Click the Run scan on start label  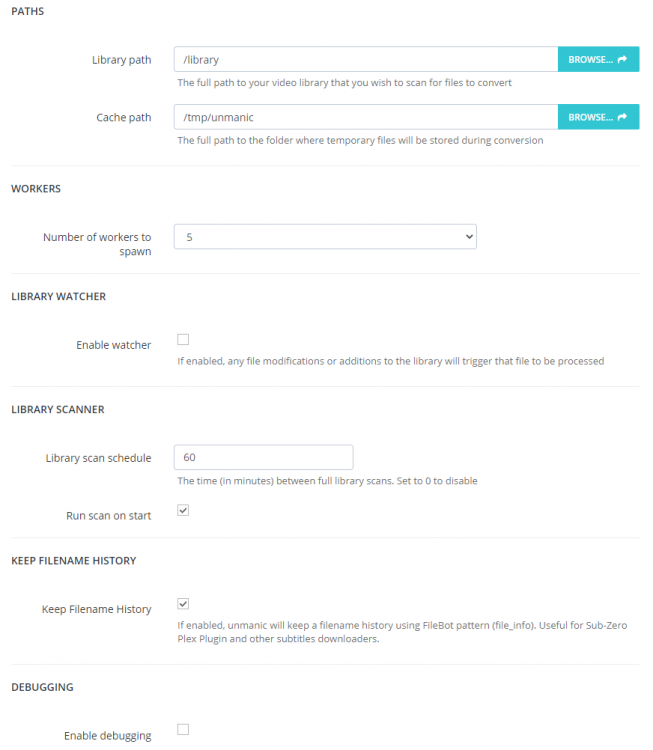coord(109,516)
